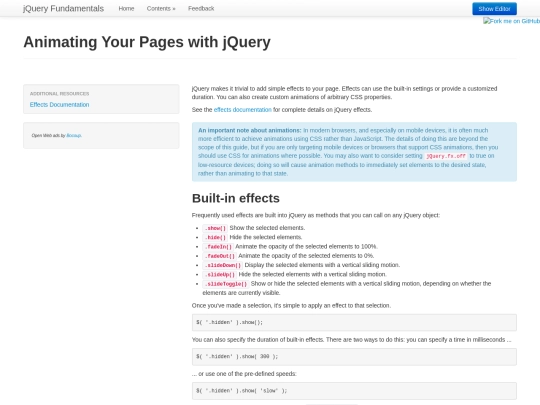Open the Feedback nav item

[201, 9]
